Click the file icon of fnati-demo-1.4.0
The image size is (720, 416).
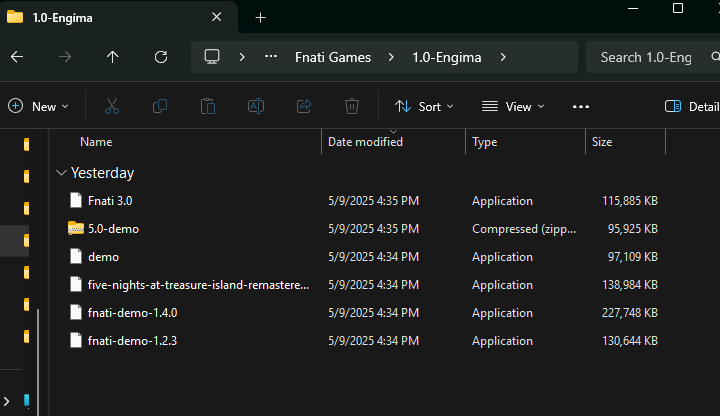coord(76,313)
